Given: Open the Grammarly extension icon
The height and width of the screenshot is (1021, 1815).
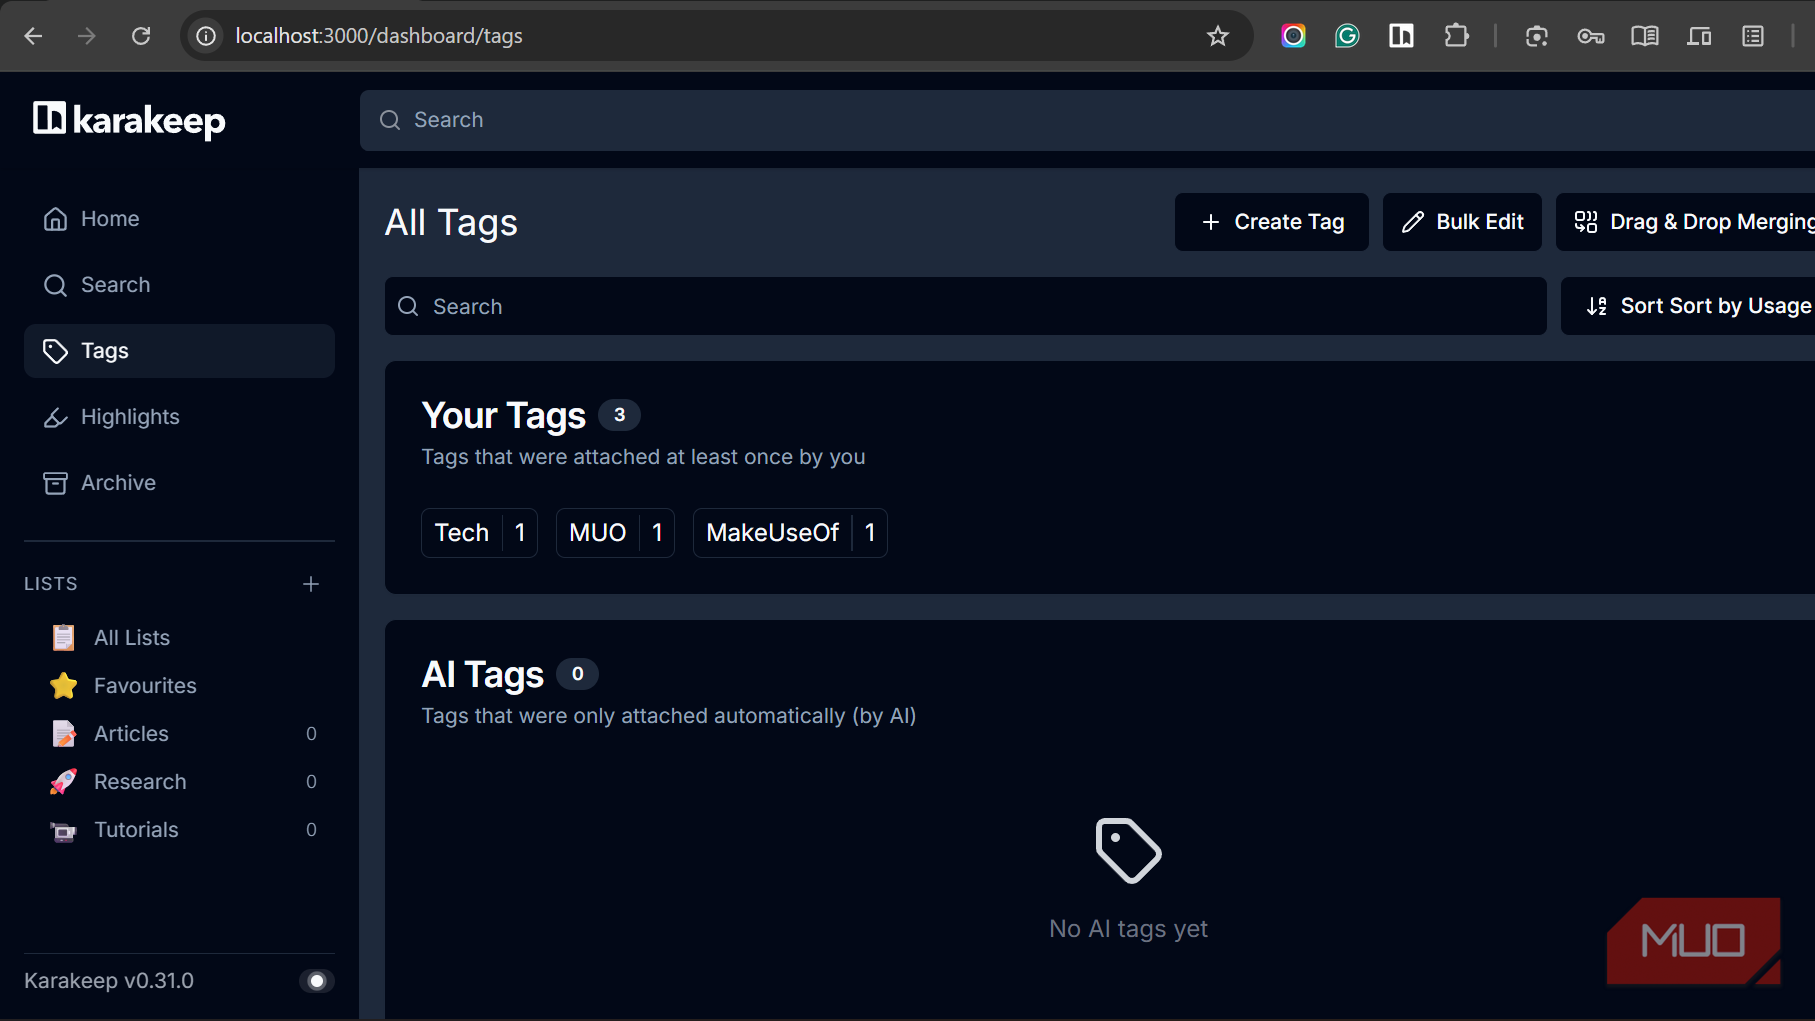Looking at the screenshot, I should pyautogui.click(x=1347, y=36).
